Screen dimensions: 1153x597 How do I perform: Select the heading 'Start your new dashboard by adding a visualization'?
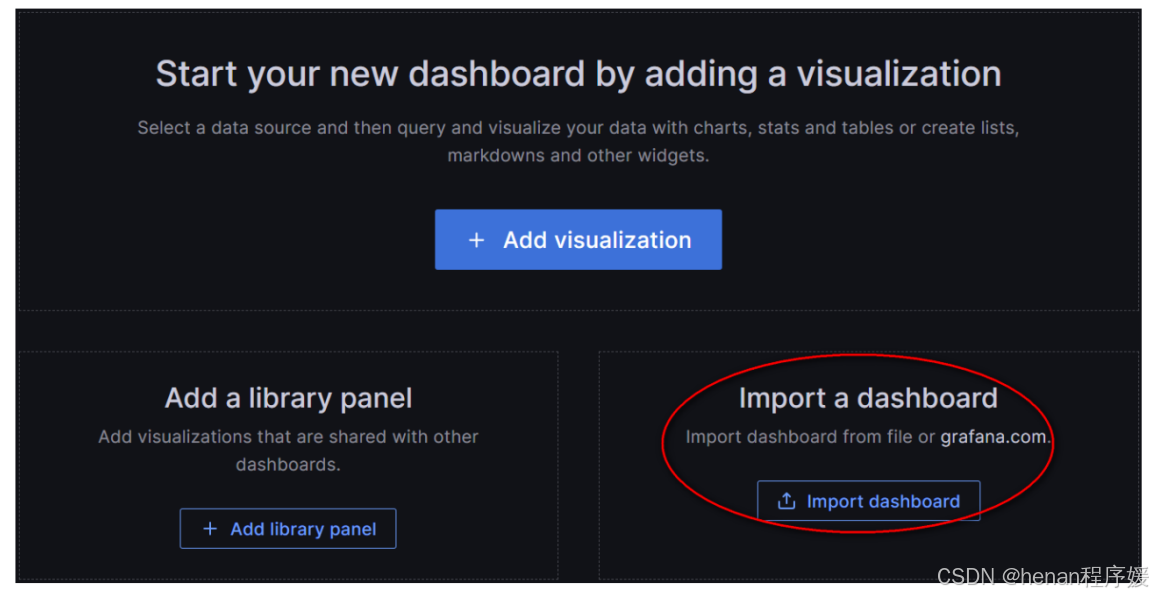(578, 74)
